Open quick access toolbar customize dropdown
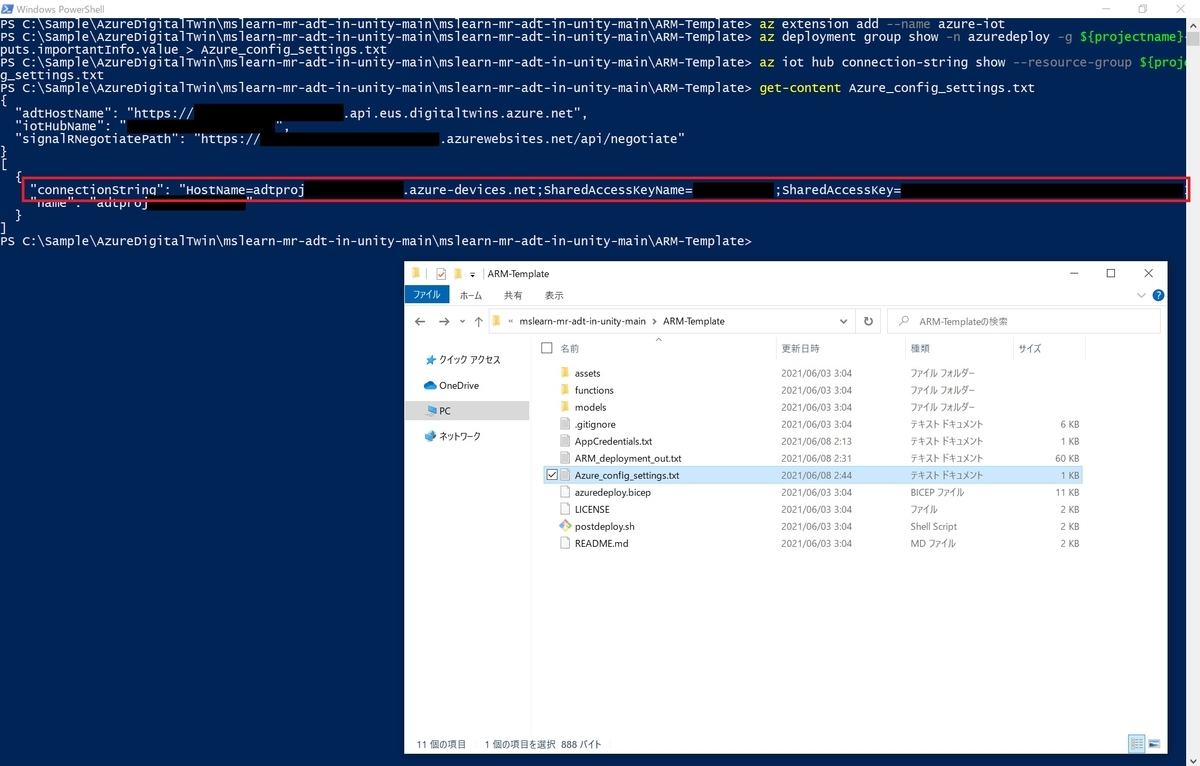Viewport: 1200px width, 766px height. click(473, 274)
